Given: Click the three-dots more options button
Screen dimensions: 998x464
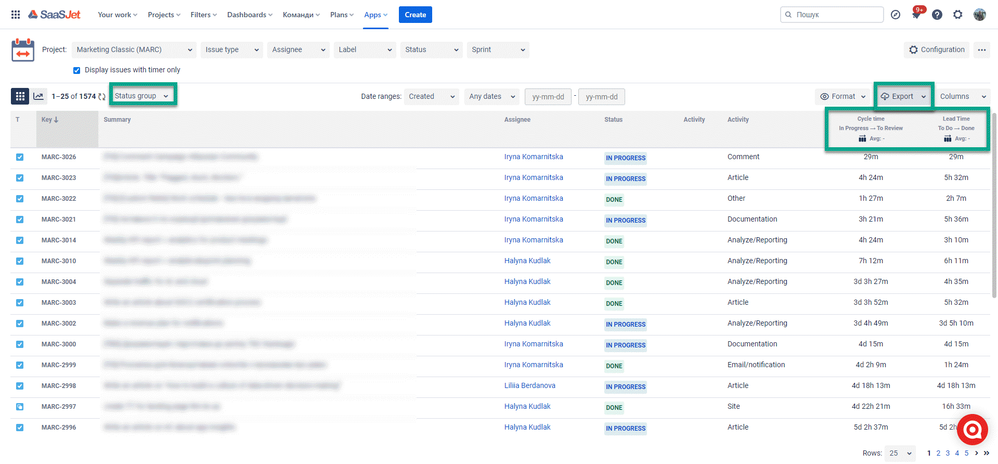Looking at the screenshot, I should click(x=981, y=50).
